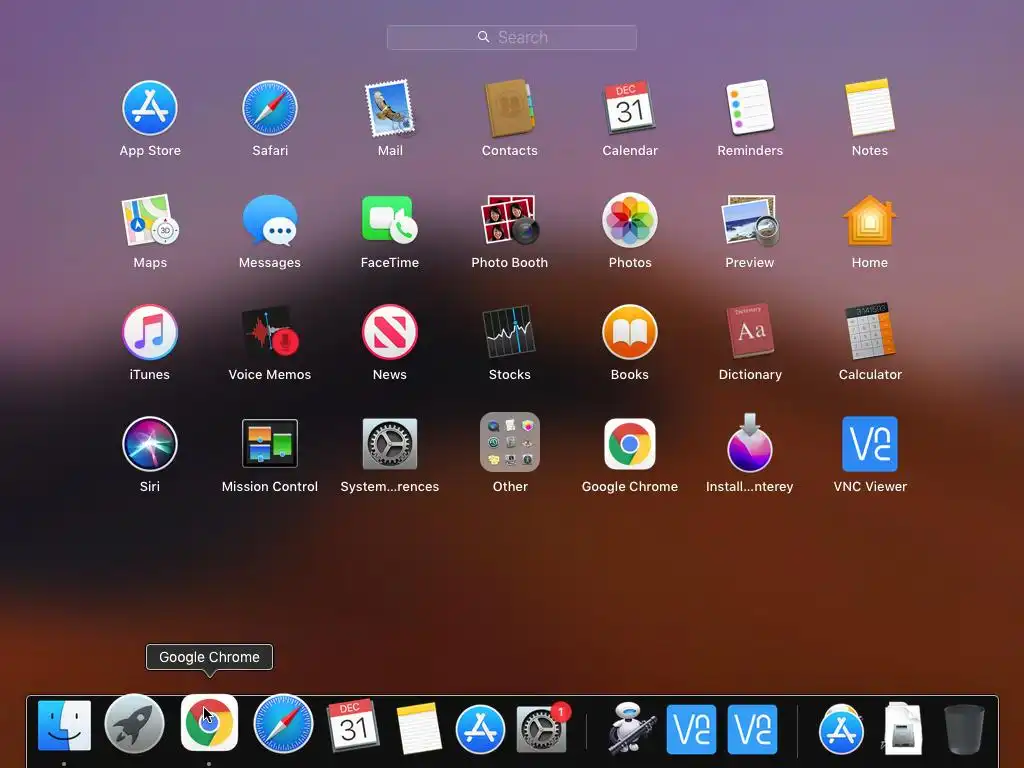The height and width of the screenshot is (768, 1024).
Task: Launch the Maps app
Action: tap(150, 221)
